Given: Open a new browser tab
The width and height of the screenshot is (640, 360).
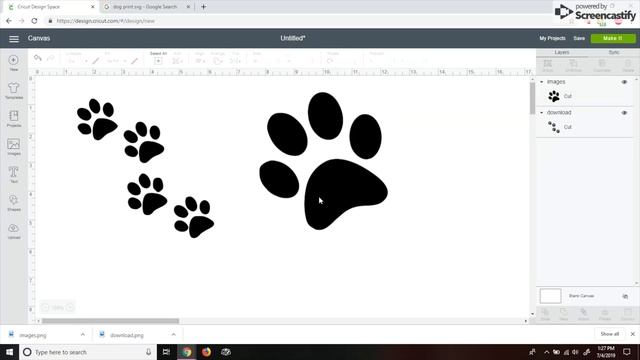Looking at the screenshot, I should [203, 7].
